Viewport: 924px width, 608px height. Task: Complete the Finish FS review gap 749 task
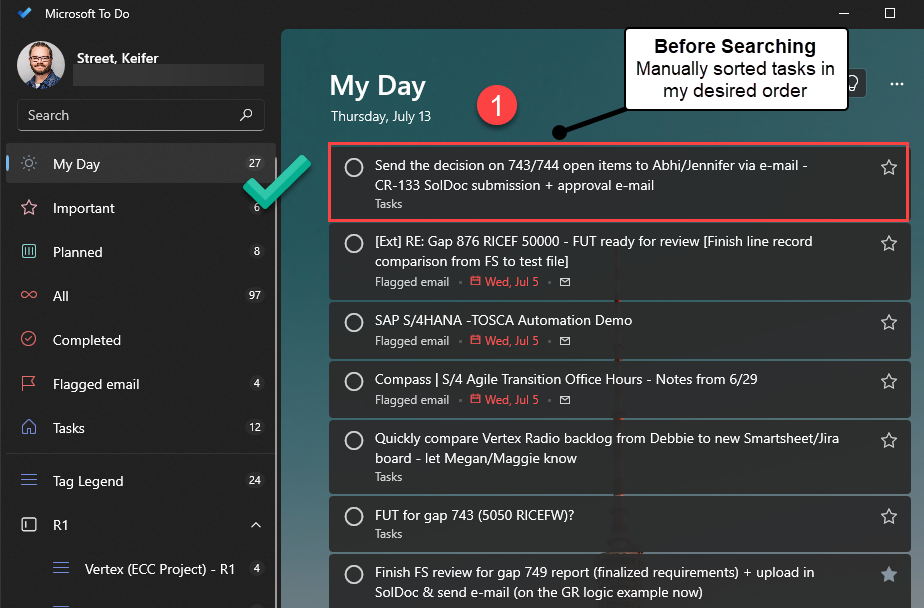tap(354, 574)
